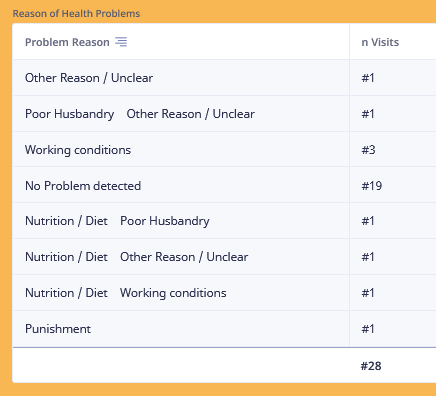Select the Punishment row
The height and width of the screenshot is (396, 436).
224,329
